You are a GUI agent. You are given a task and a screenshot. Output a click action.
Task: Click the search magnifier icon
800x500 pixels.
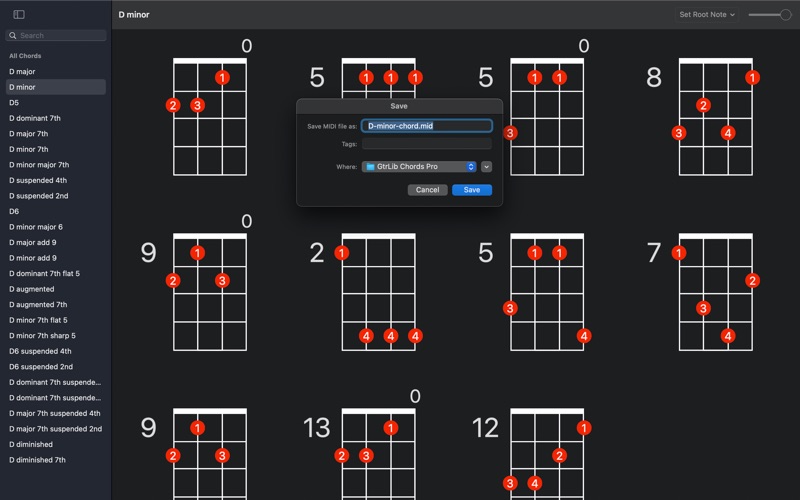pyautogui.click(x=14, y=35)
